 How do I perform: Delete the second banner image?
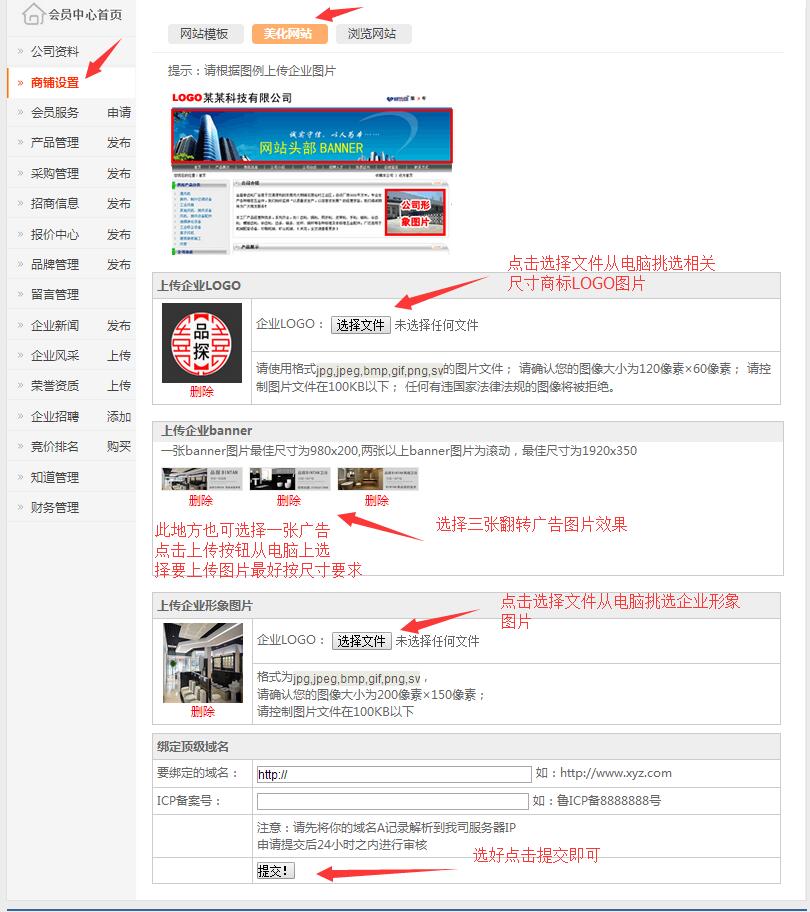point(289,501)
